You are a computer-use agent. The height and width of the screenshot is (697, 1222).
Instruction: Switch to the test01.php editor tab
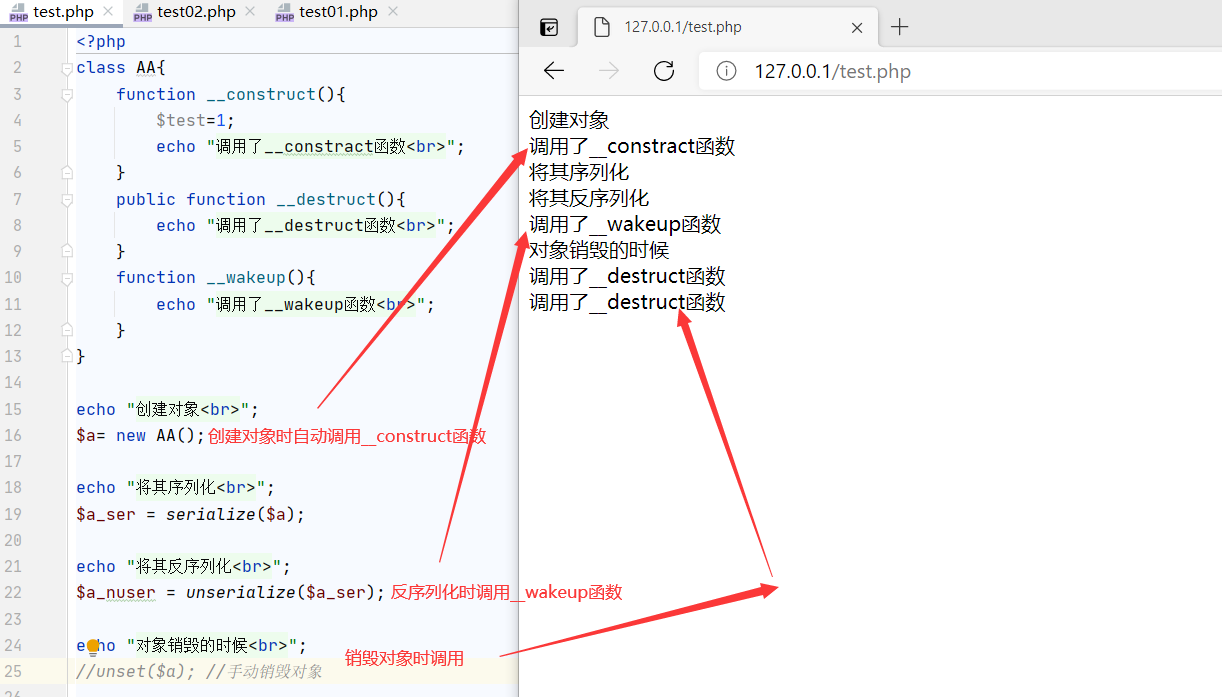tap(338, 12)
